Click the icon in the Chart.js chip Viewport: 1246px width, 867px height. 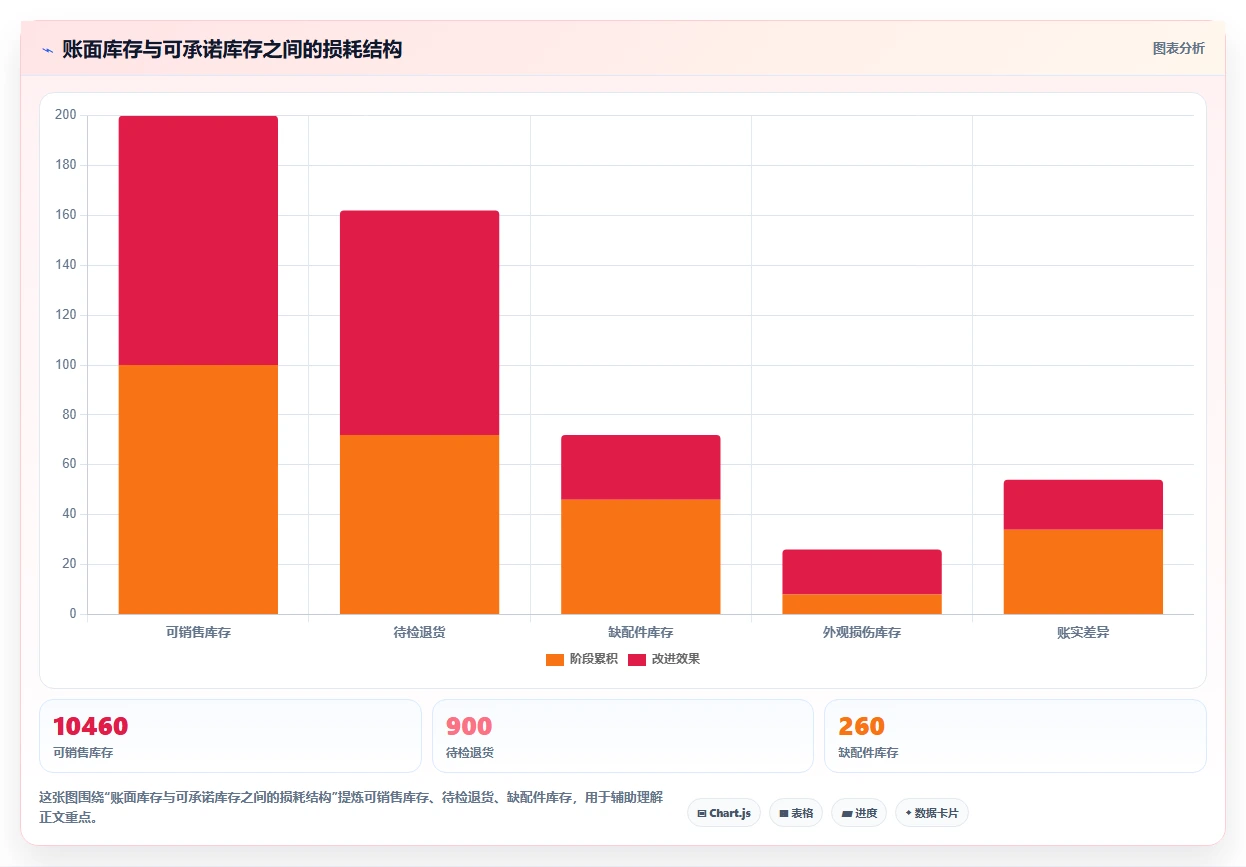click(702, 813)
